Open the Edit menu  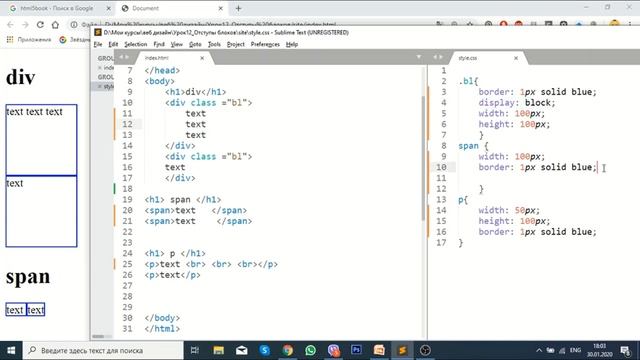coord(113,44)
